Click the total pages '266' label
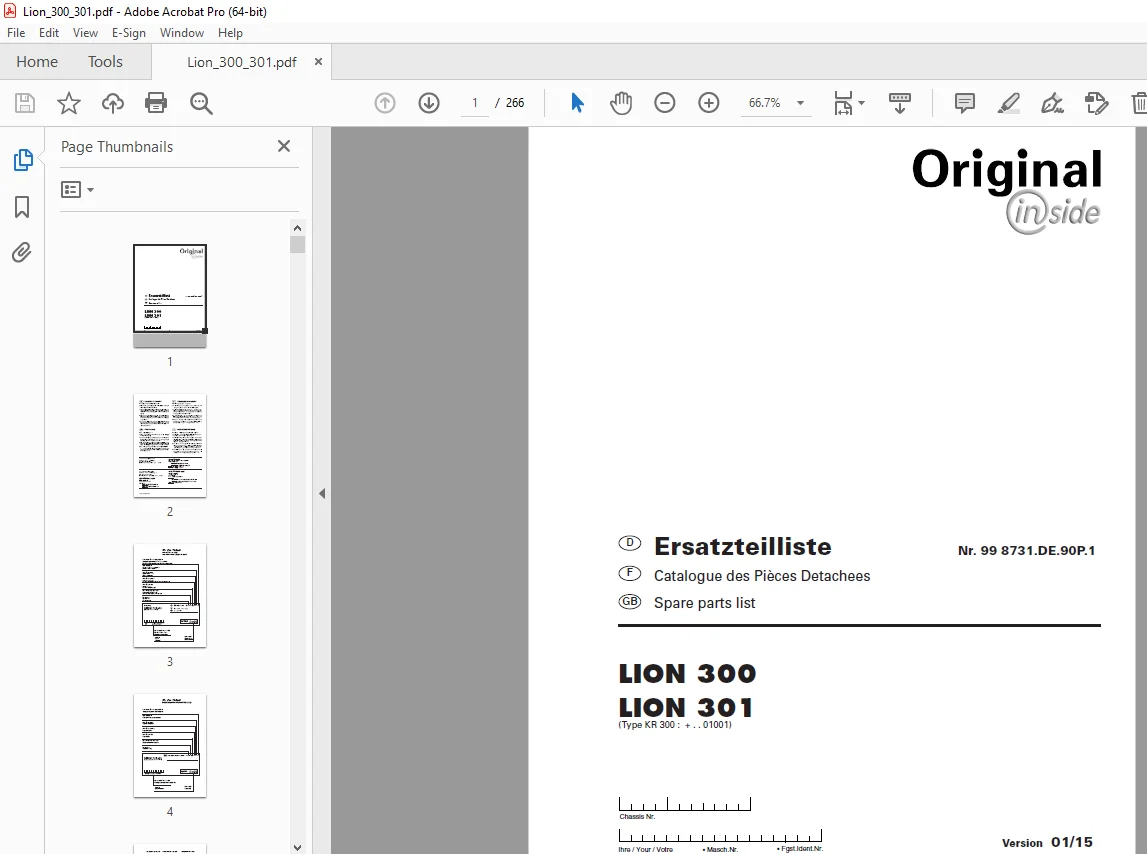Screen dimensions: 1147x854 515,103
